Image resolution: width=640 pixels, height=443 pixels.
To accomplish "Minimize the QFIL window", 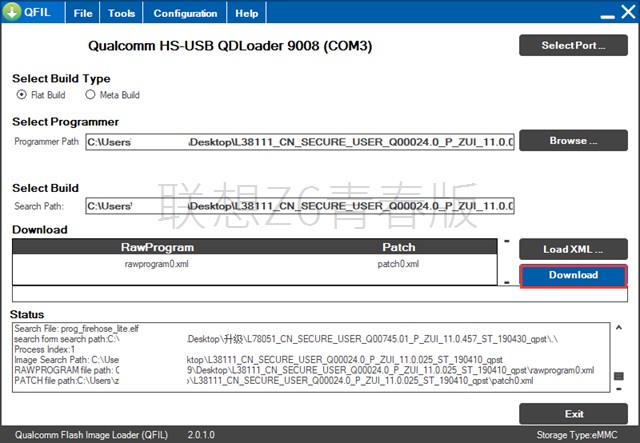I will 607,16.
